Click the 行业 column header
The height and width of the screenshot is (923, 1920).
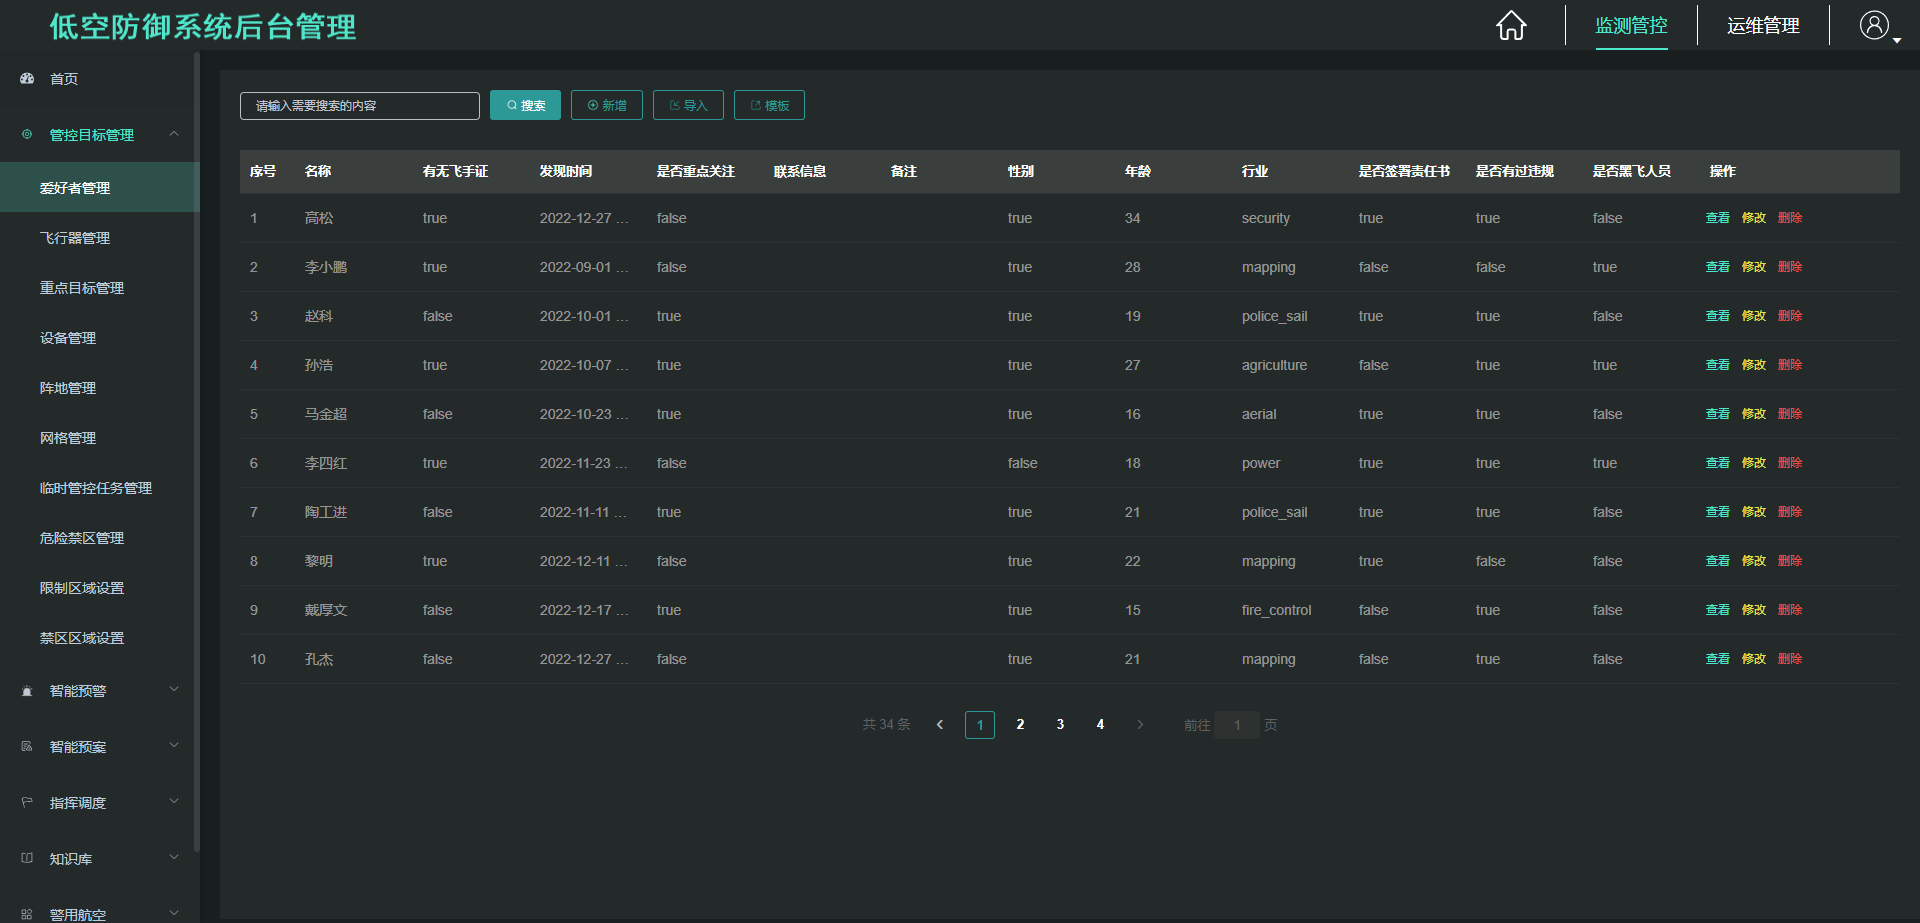1255,171
